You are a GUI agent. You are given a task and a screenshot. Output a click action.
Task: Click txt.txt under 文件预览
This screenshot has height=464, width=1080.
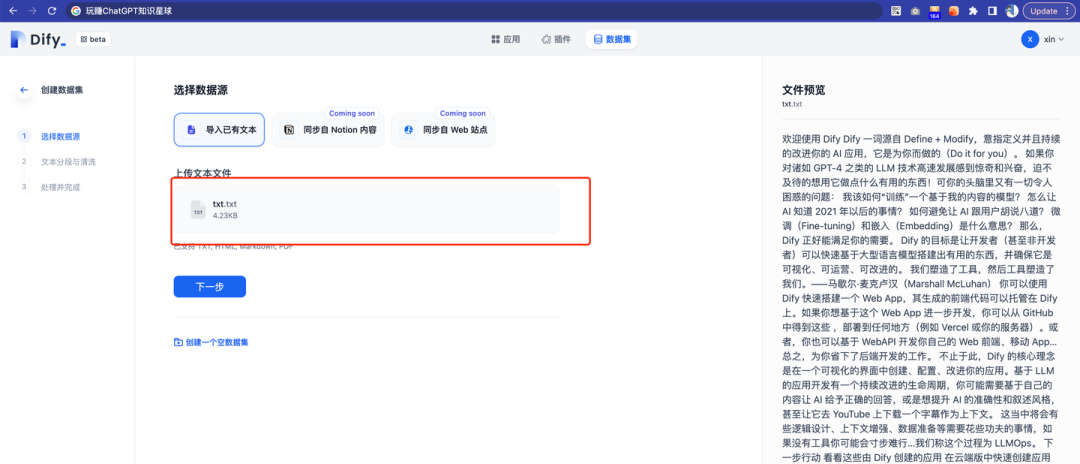pyautogui.click(x=792, y=104)
